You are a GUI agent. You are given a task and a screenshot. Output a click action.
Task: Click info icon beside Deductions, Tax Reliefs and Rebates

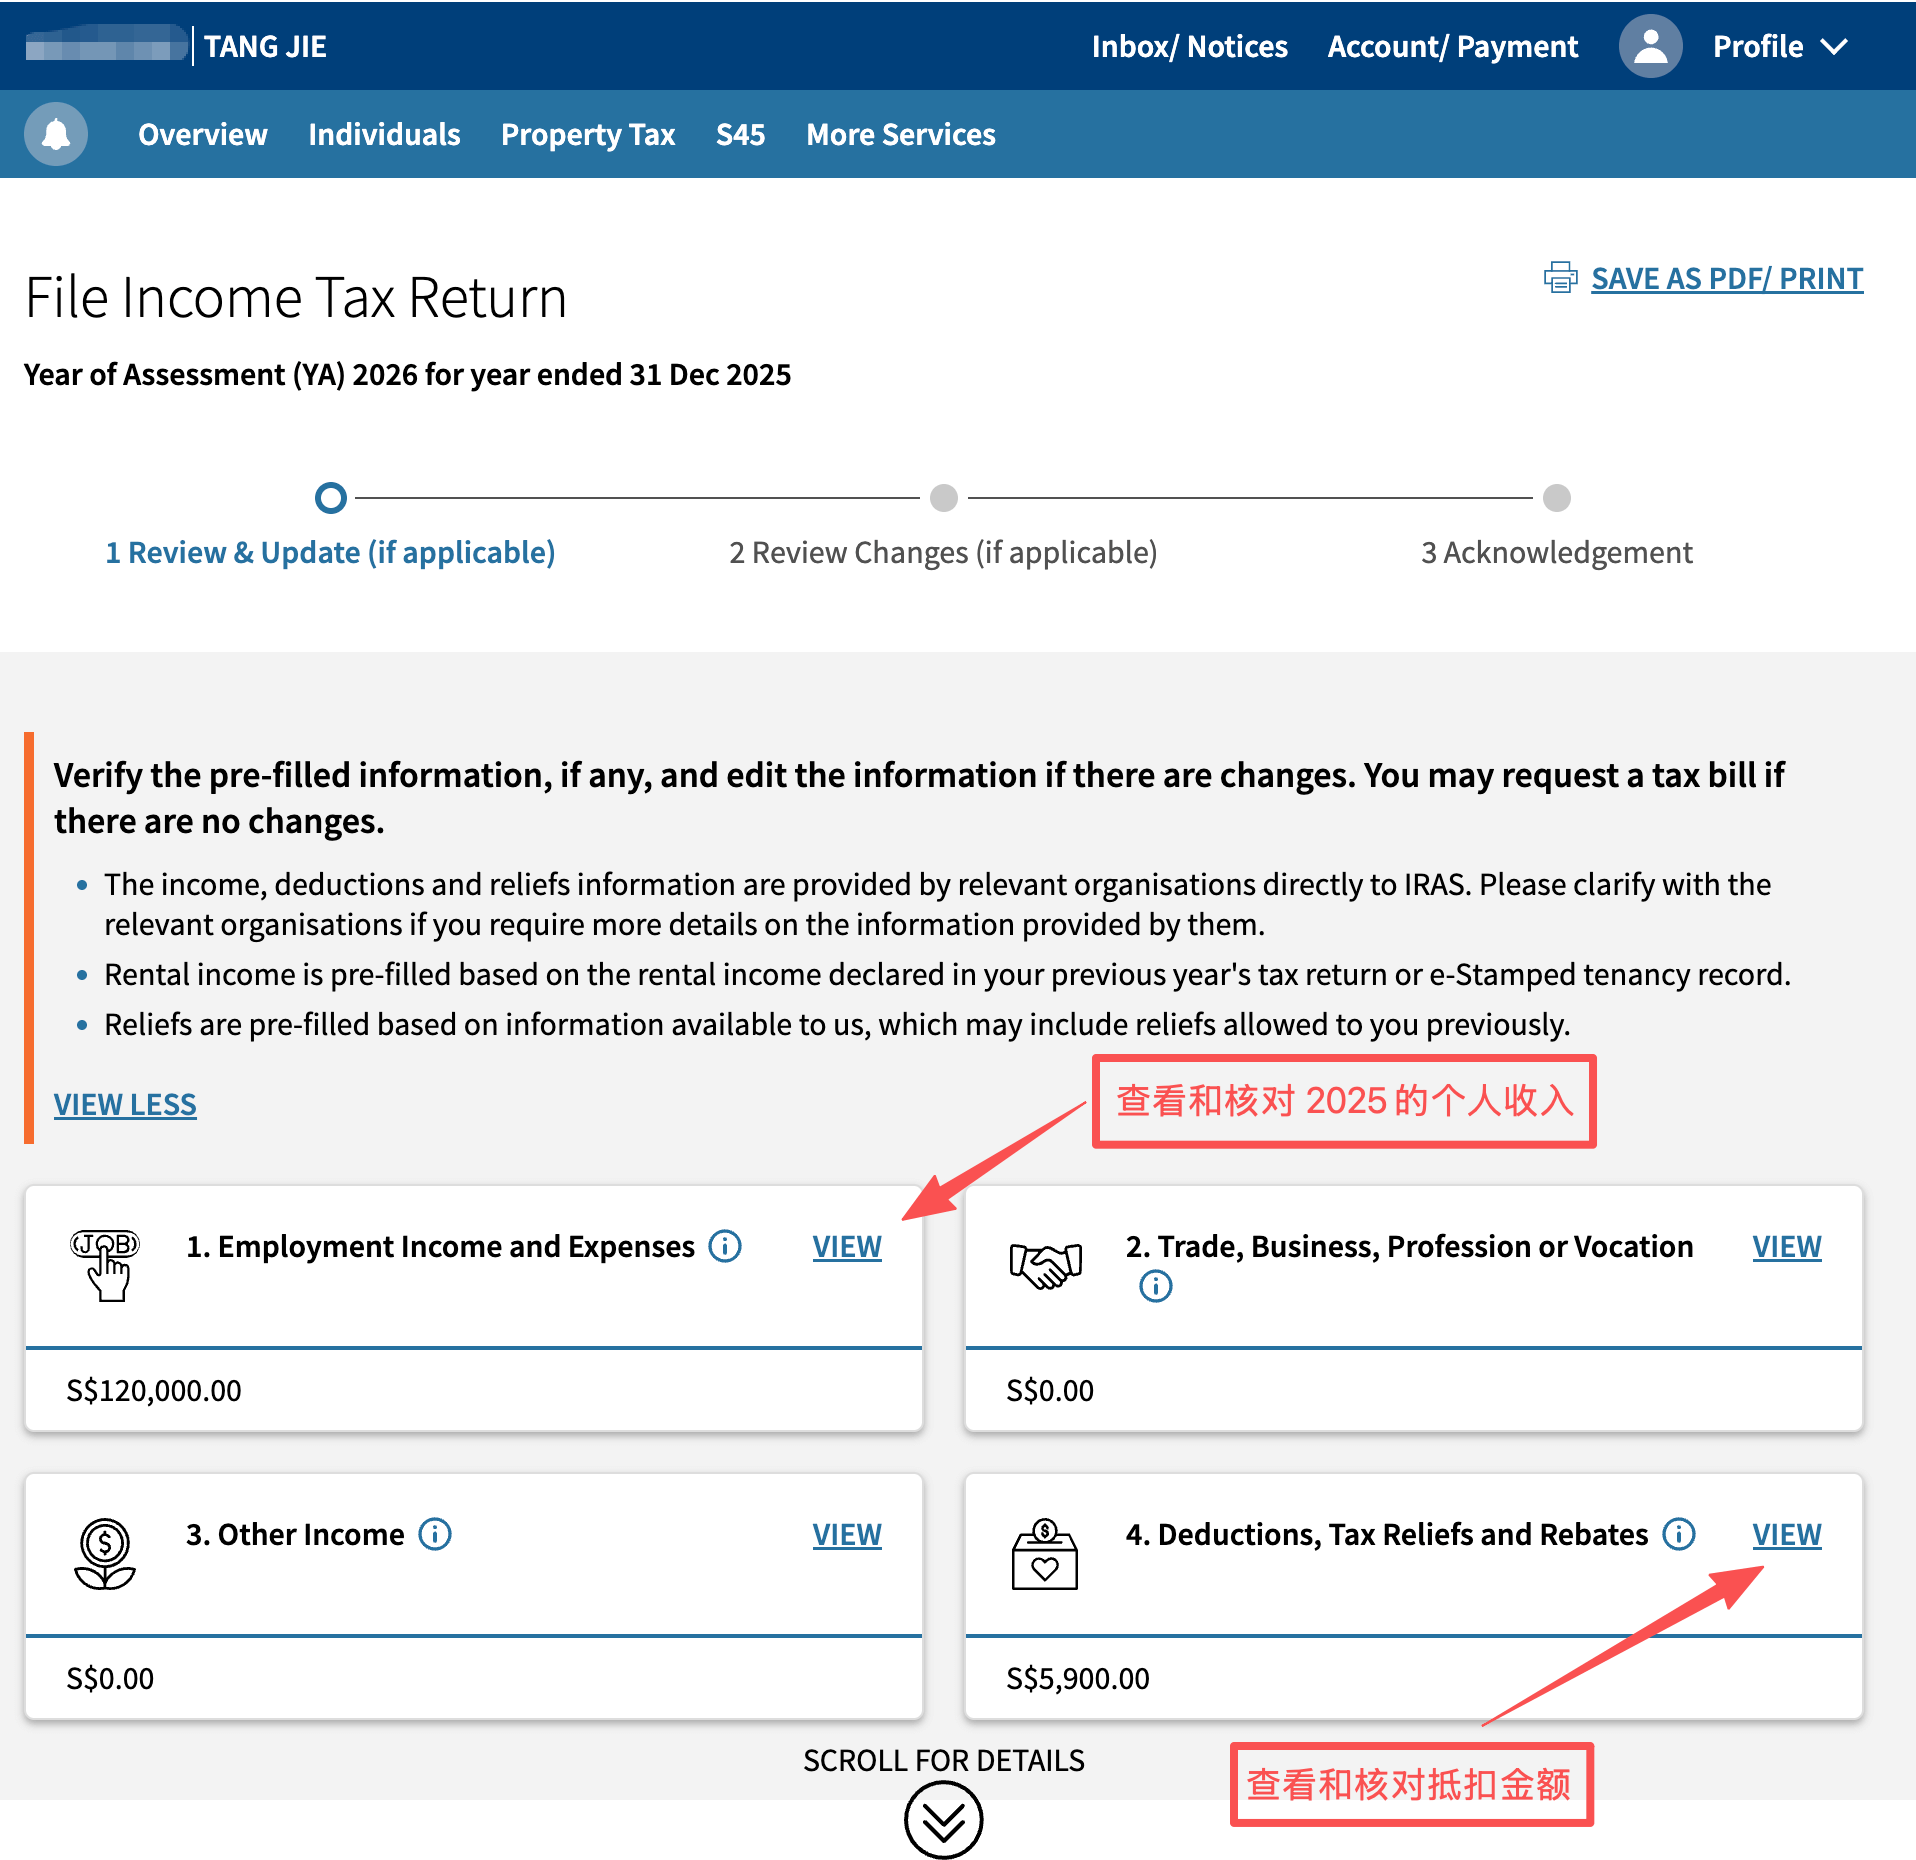click(1679, 1534)
